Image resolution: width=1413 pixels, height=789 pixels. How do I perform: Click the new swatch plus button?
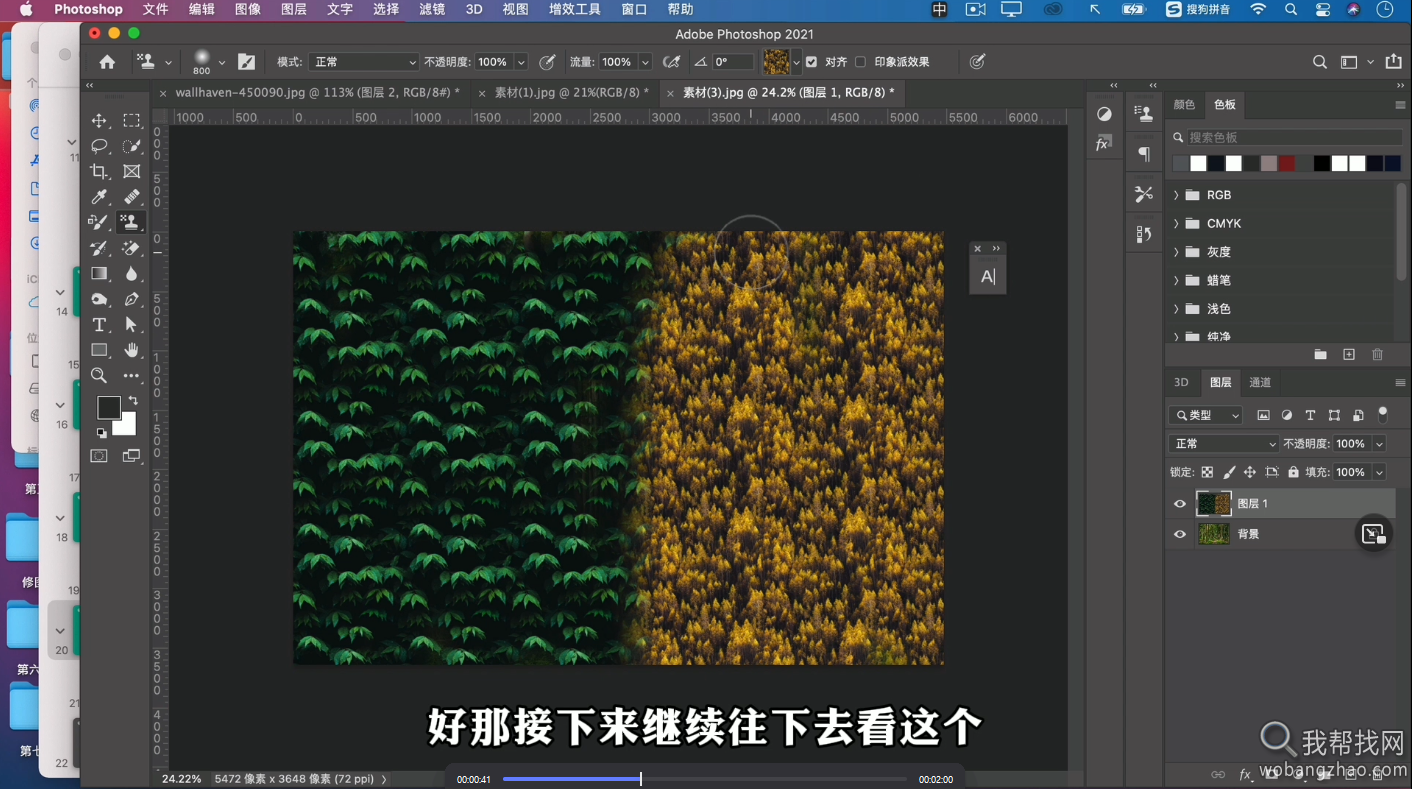1349,355
